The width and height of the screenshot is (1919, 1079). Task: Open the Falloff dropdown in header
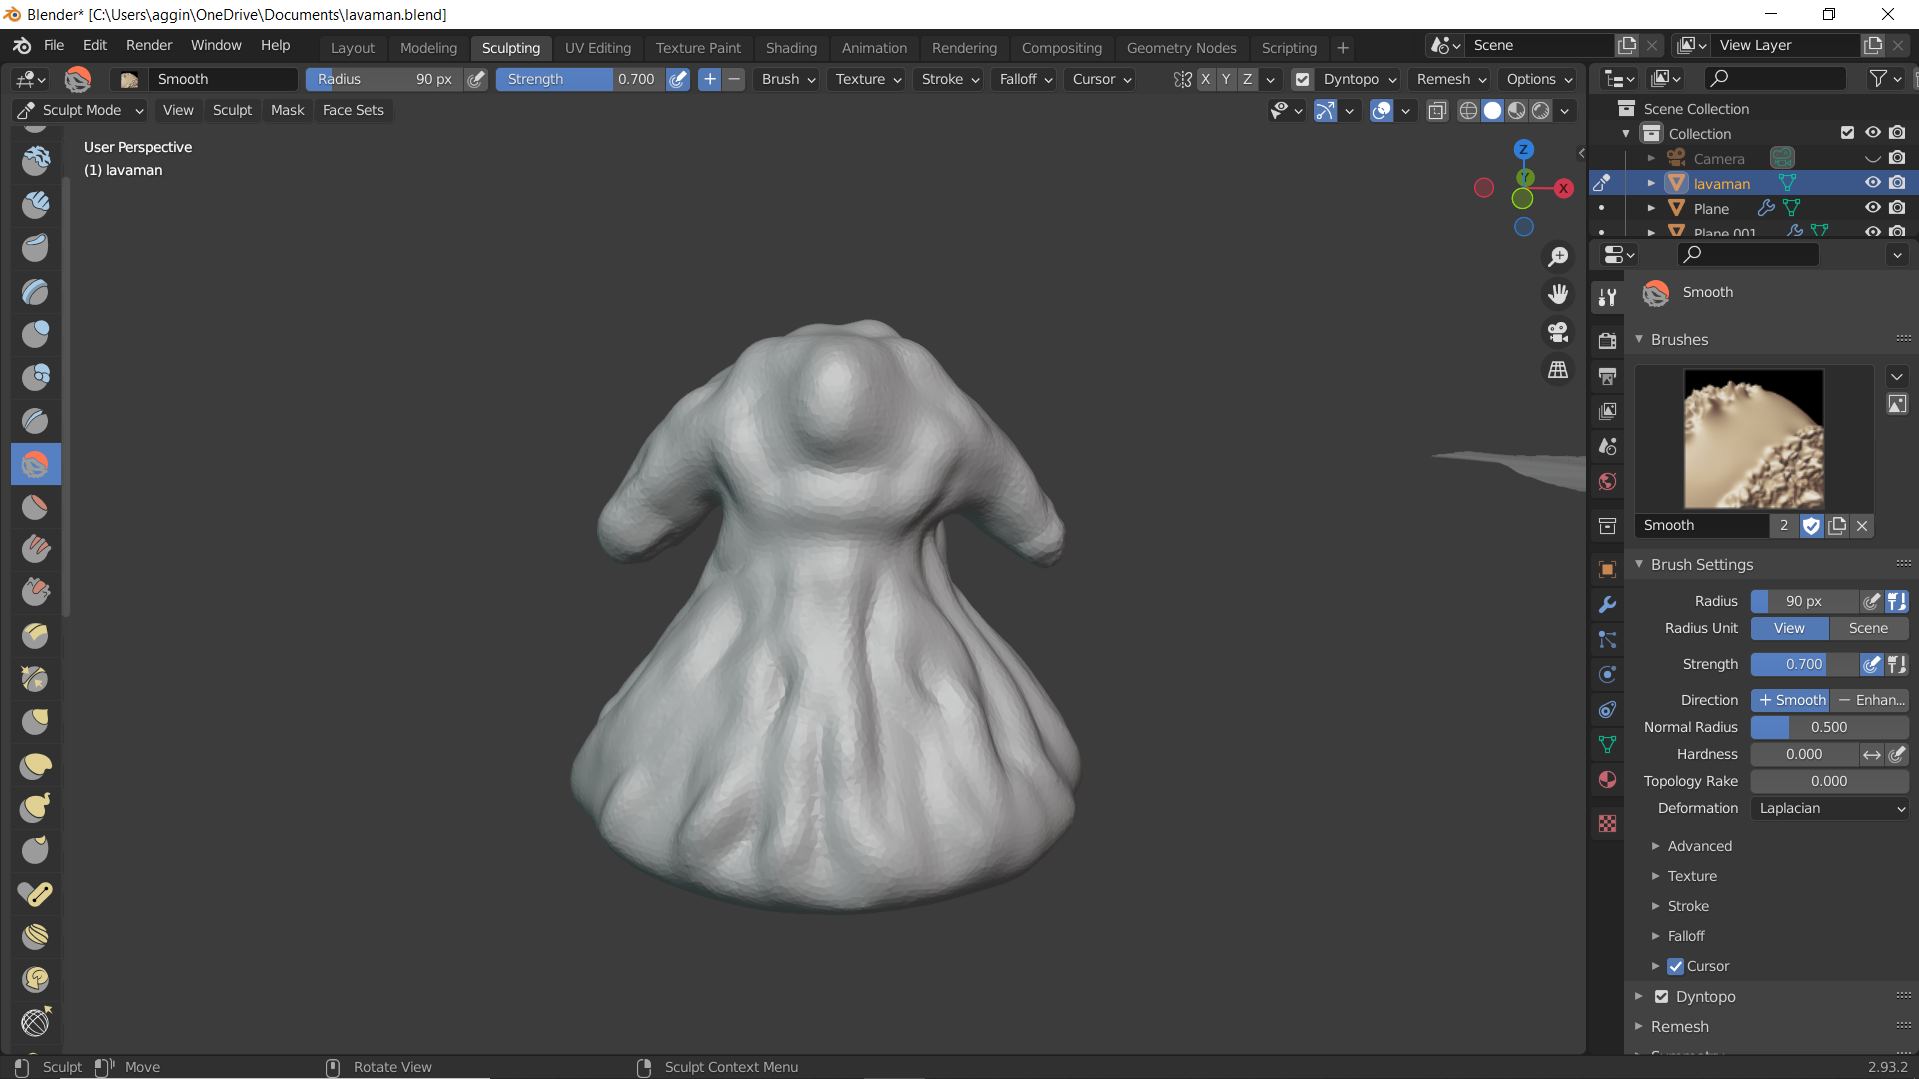point(1025,79)
